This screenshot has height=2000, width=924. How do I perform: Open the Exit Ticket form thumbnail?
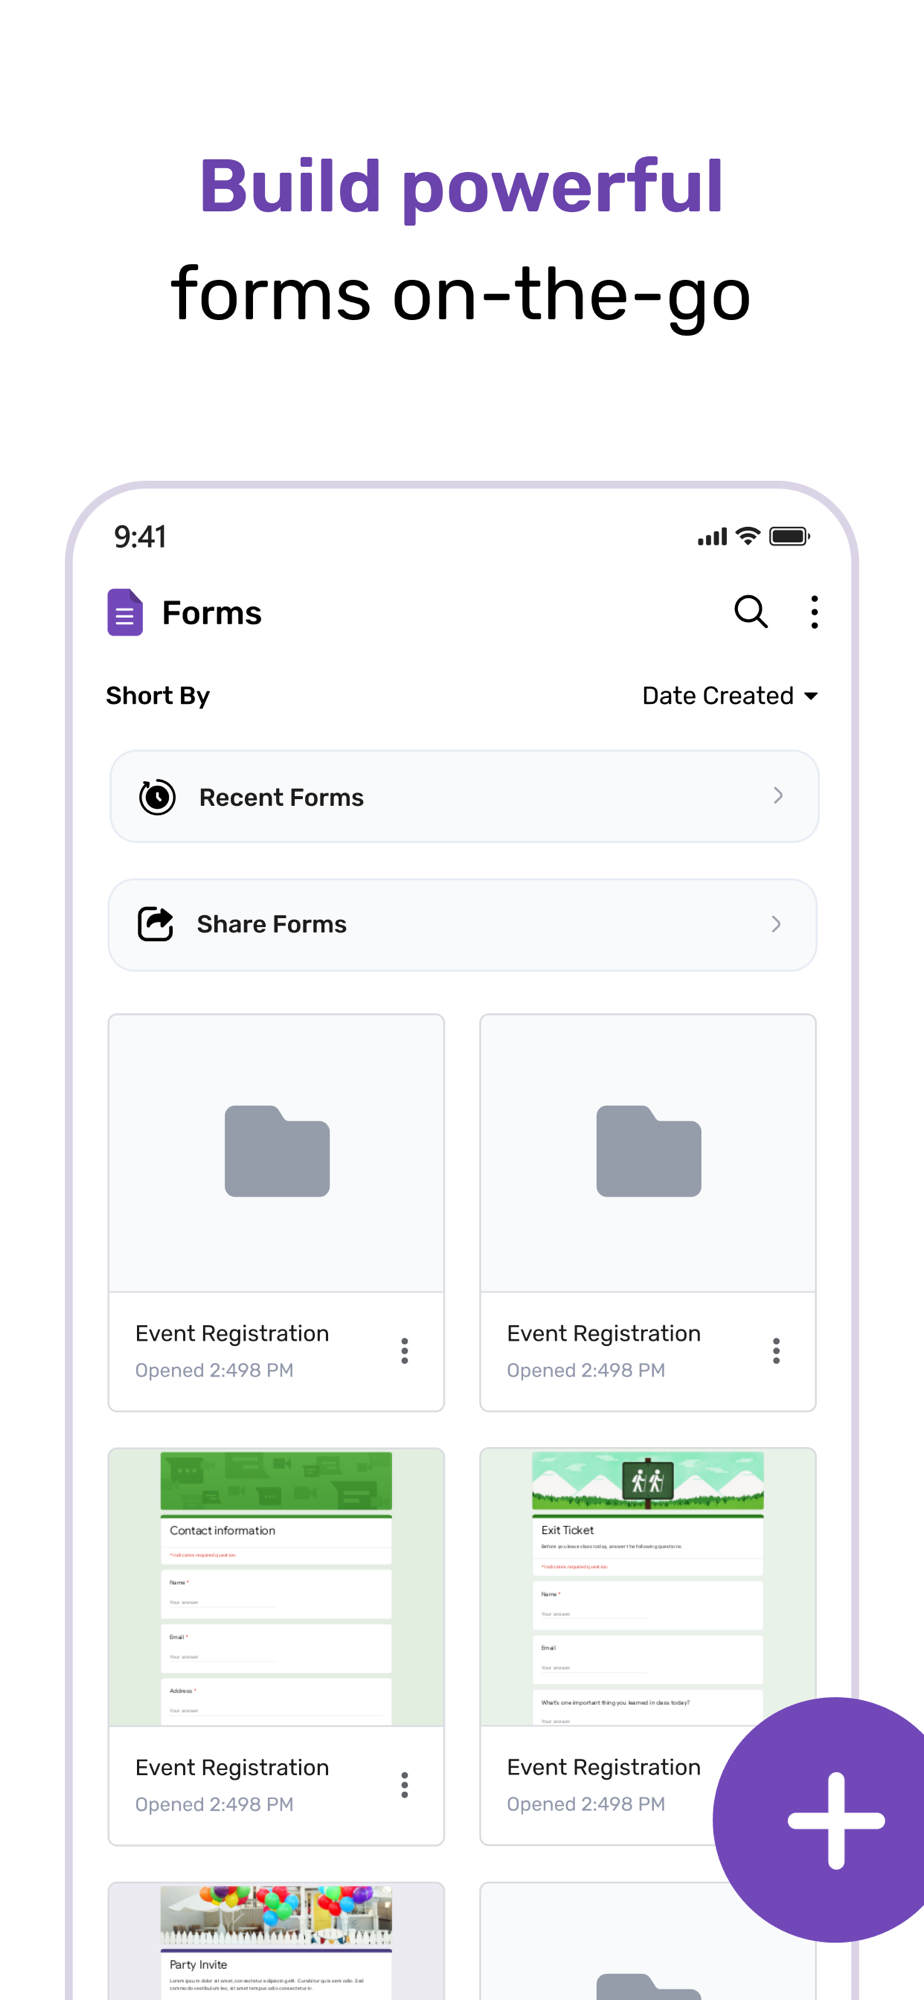pyautogui.click(x=648, y=1587)
